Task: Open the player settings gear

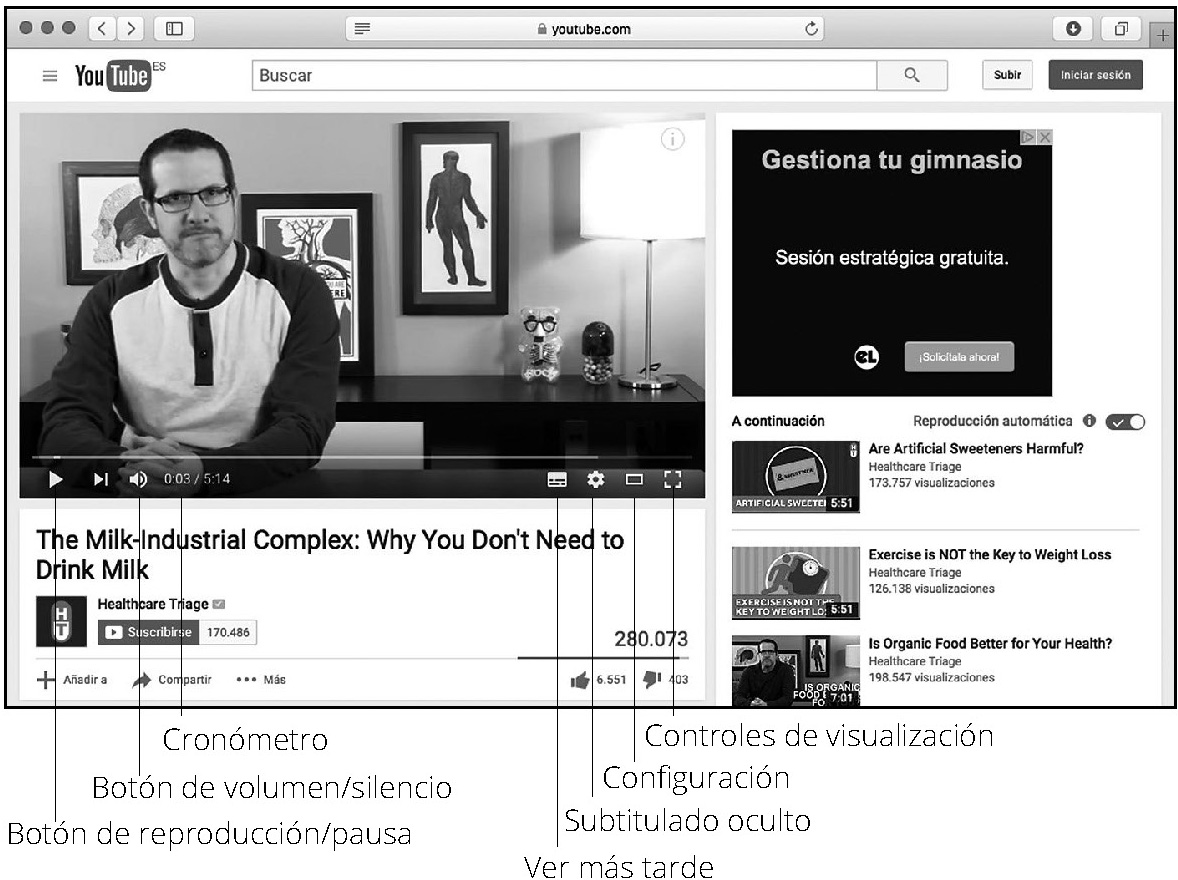Action: [596, 480]
